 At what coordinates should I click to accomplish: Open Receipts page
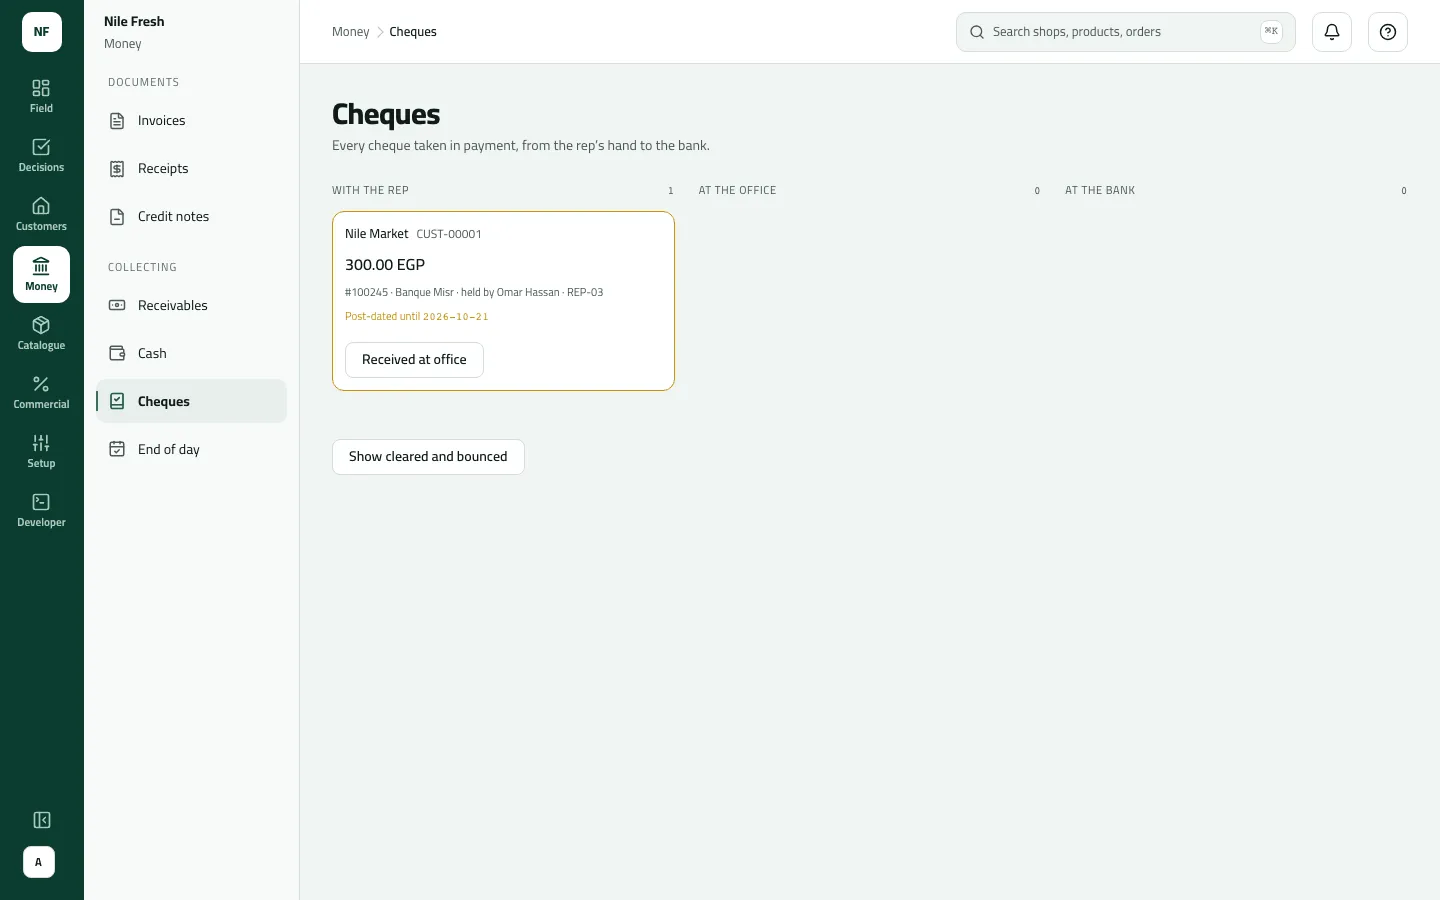tap(191, 169)
